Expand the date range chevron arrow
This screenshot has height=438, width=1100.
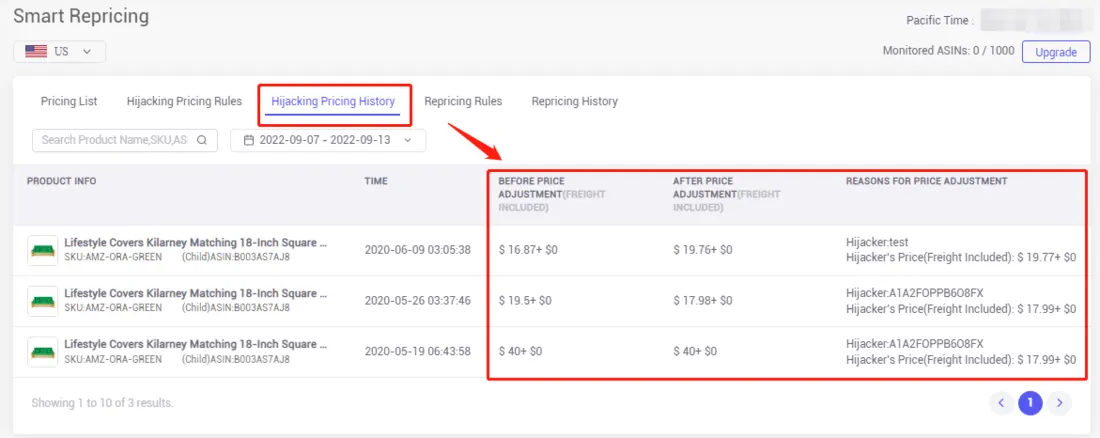pos(408,140)
